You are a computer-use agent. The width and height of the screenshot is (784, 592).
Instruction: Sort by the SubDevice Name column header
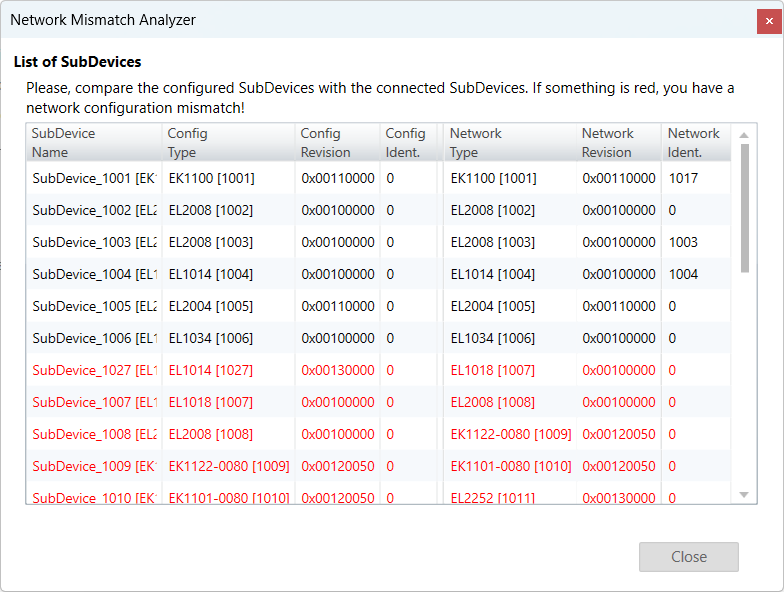93,143
